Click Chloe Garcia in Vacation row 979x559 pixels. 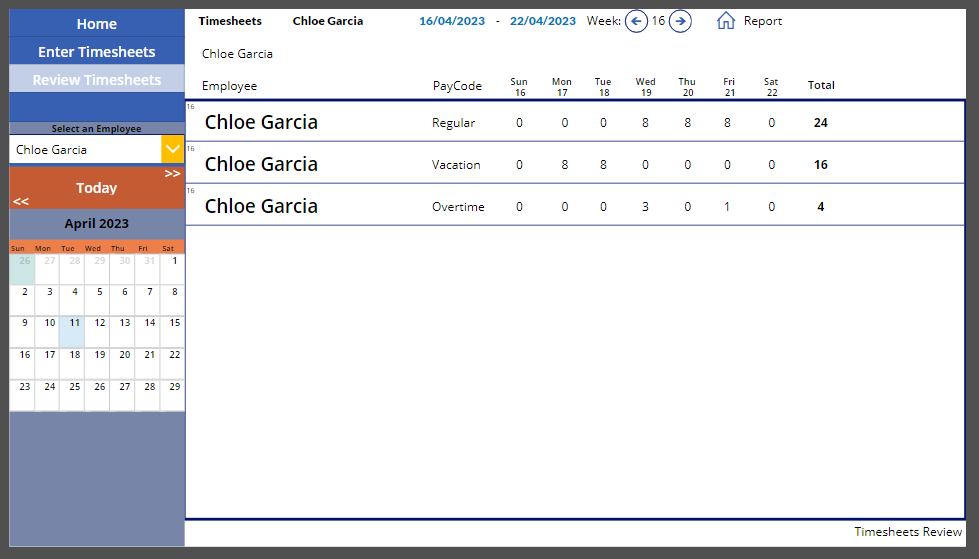261,164
